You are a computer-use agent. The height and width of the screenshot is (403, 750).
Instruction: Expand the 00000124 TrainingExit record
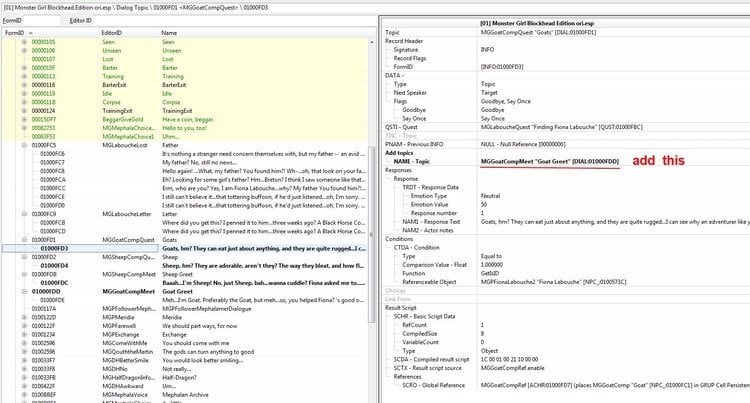click(x=24, y=111)
